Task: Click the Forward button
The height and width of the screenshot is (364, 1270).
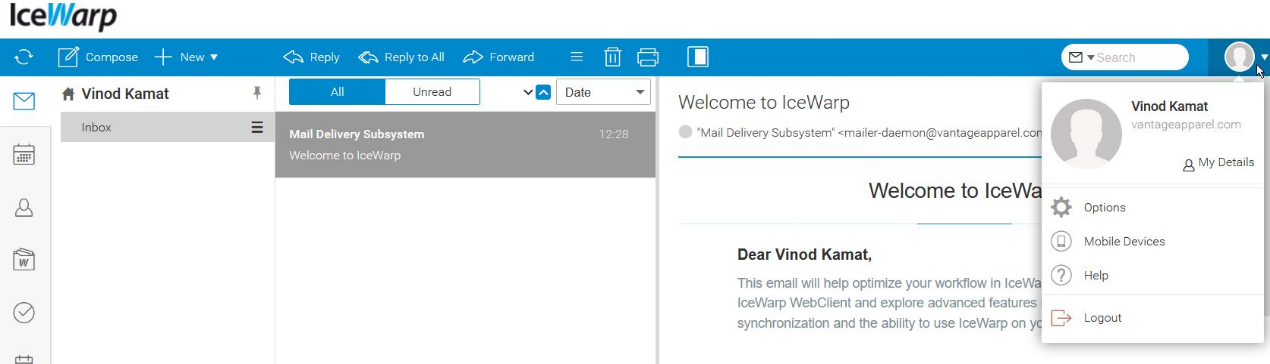Action: [x=499, y=57]
